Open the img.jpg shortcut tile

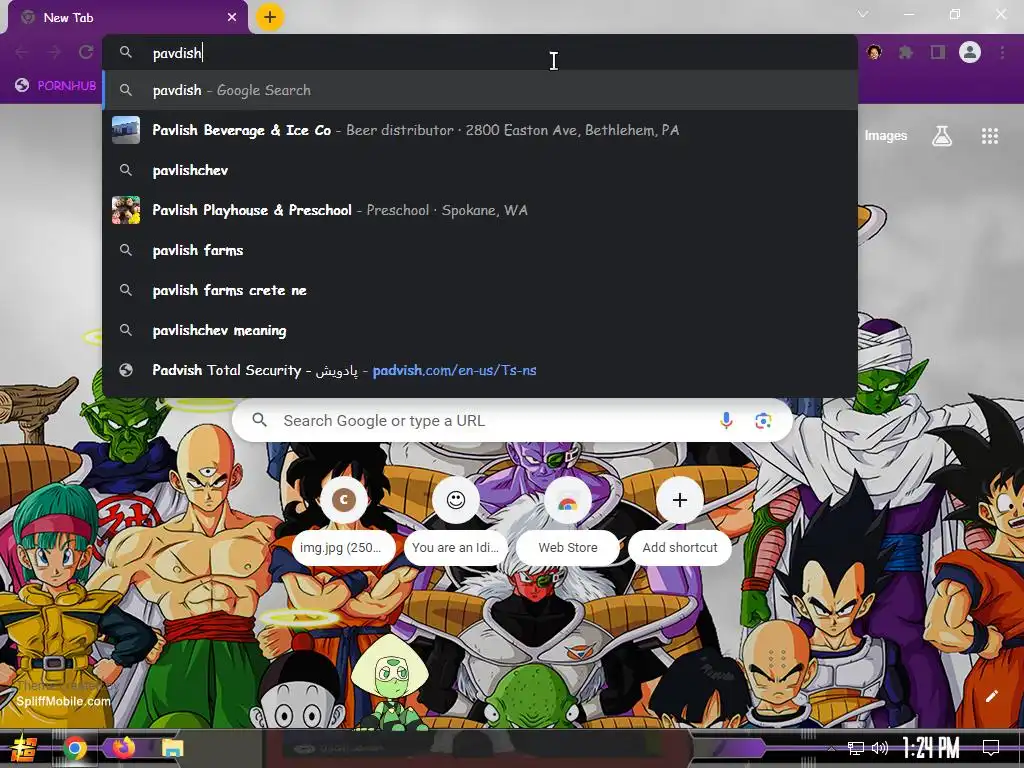point(344,522)
